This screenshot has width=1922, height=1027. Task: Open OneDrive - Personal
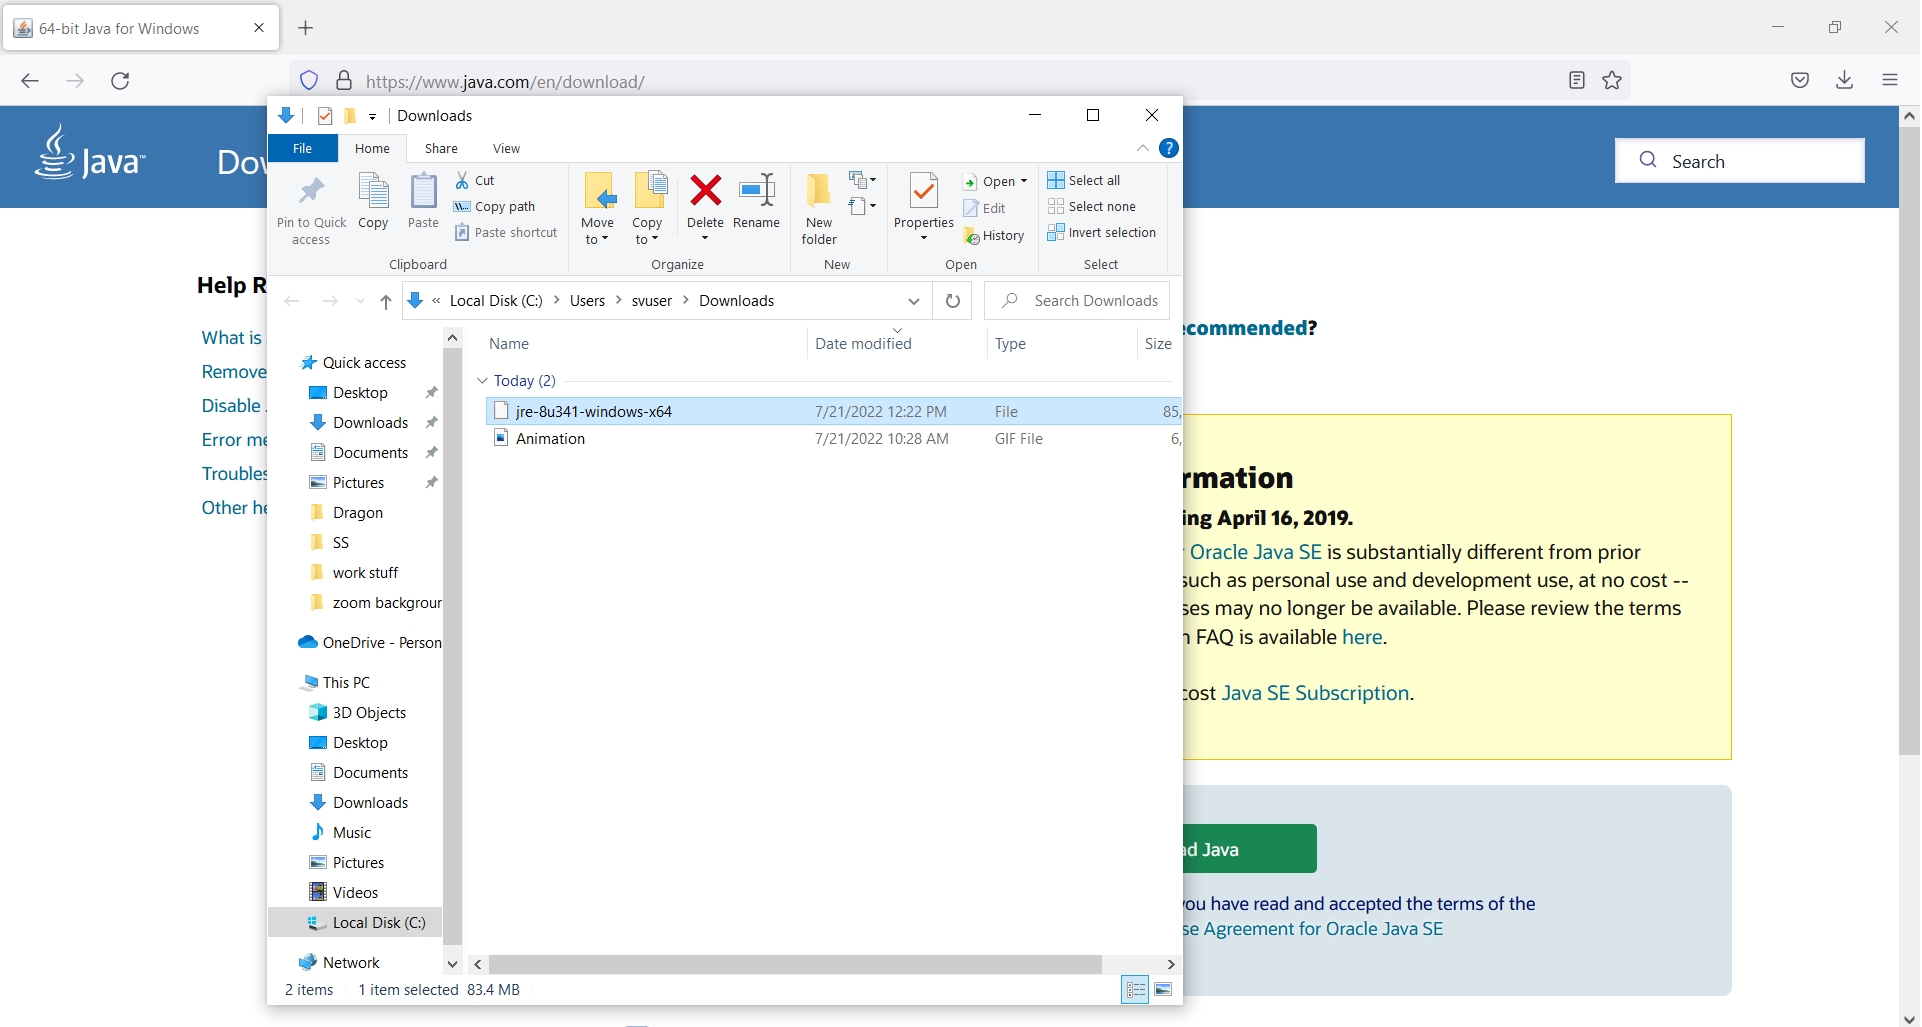click(370, 642)
